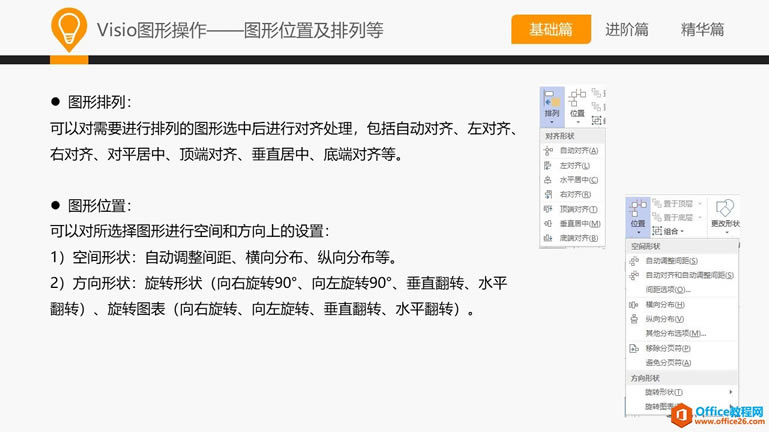Open the 精华篇 tab
Image resolution: width=769 pixels, height=432 pixels.
(x=702, y=29)
